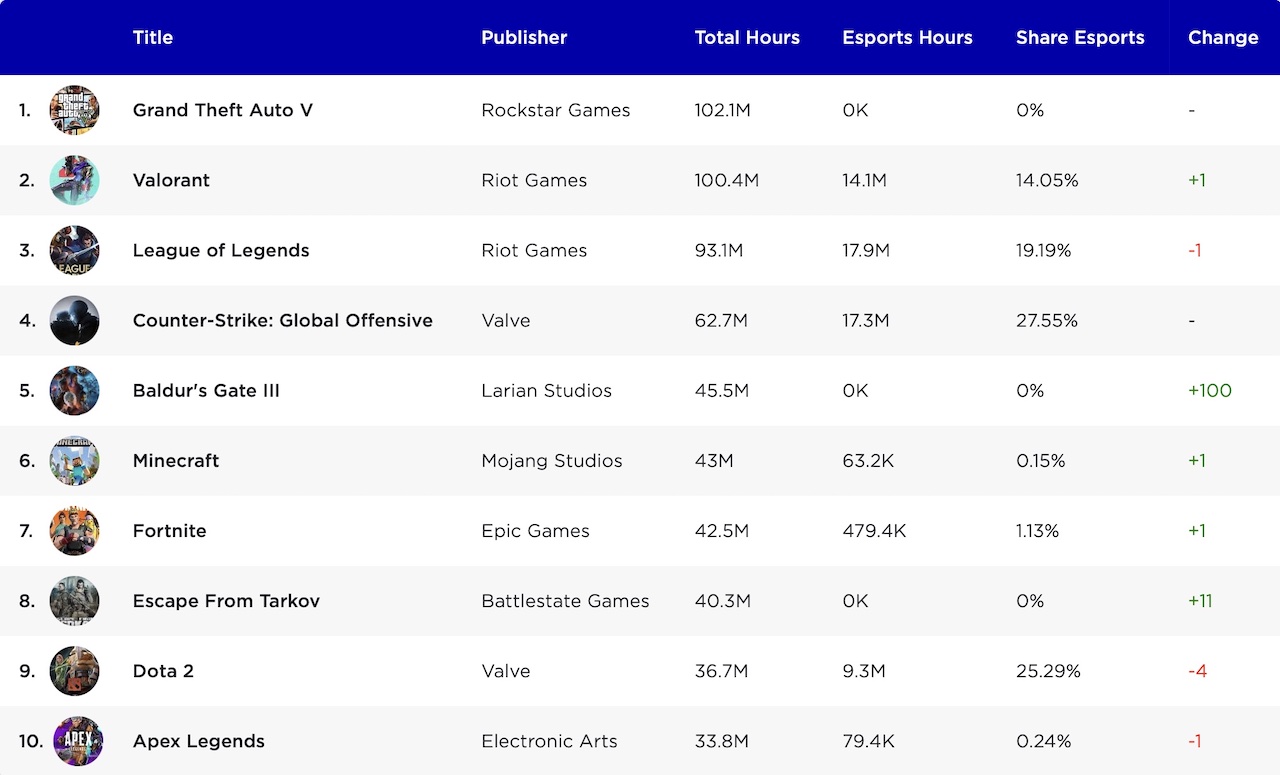Click the 40.3M total hours value
1280x775 pixels.
click(x=721, y=601)
